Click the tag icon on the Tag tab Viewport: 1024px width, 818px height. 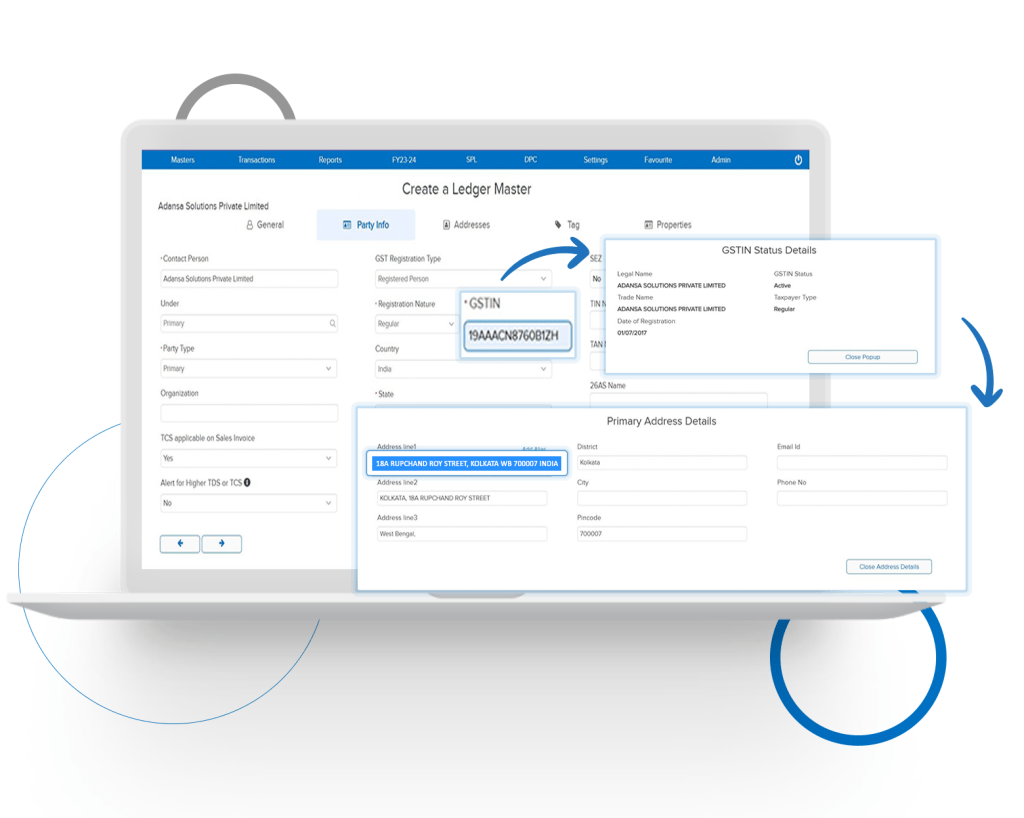click(558, 224)
